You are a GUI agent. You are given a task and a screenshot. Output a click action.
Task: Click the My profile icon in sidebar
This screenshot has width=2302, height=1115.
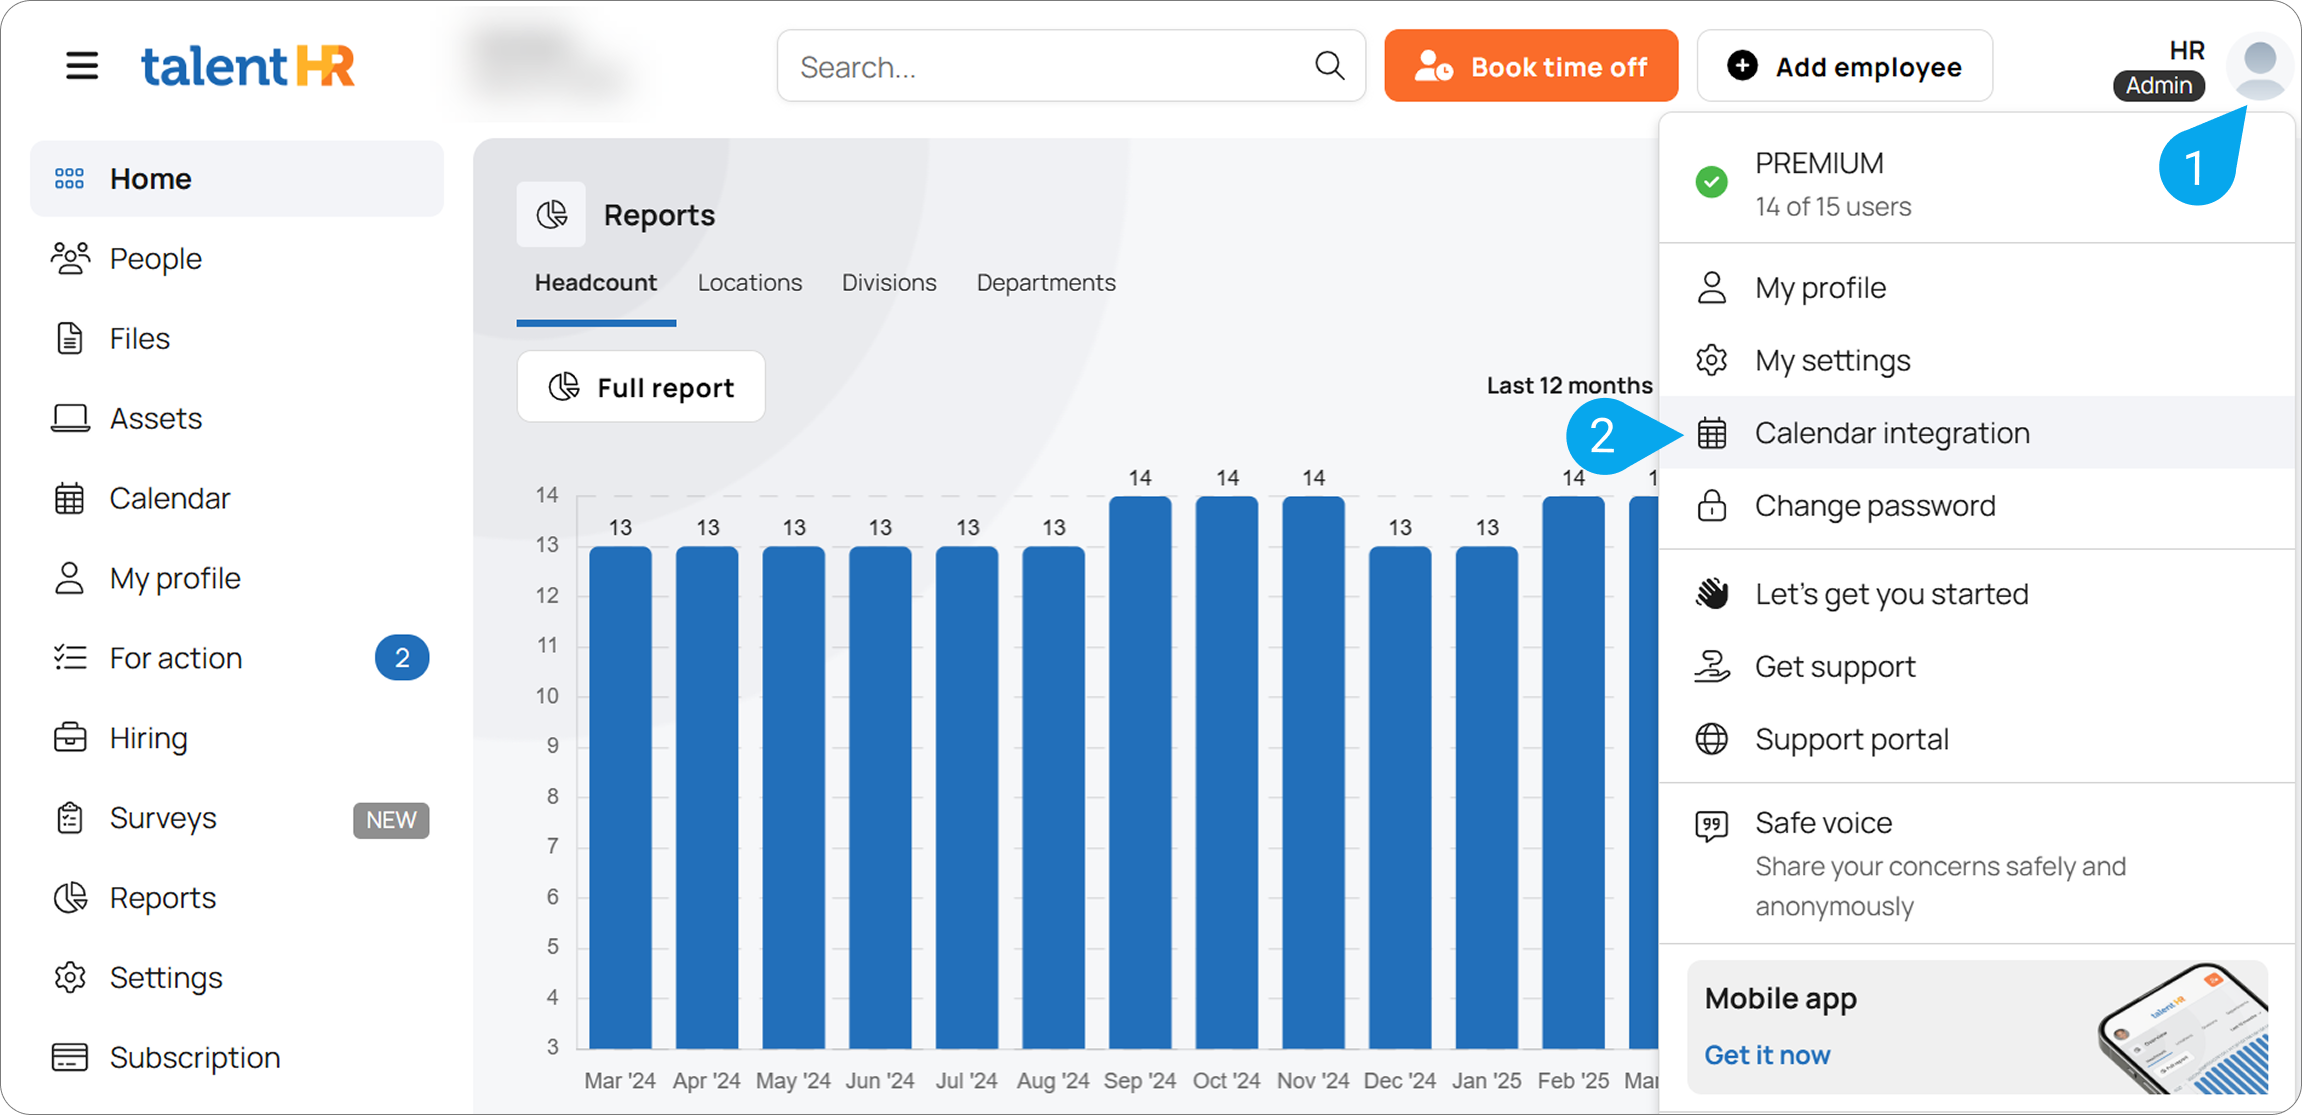tap(69, 578)
